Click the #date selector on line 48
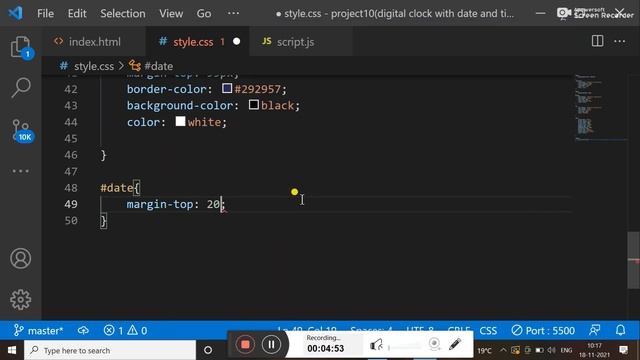The height and width of the screenshot is (360, 640). pyautogui.click(x=117, y=188)
